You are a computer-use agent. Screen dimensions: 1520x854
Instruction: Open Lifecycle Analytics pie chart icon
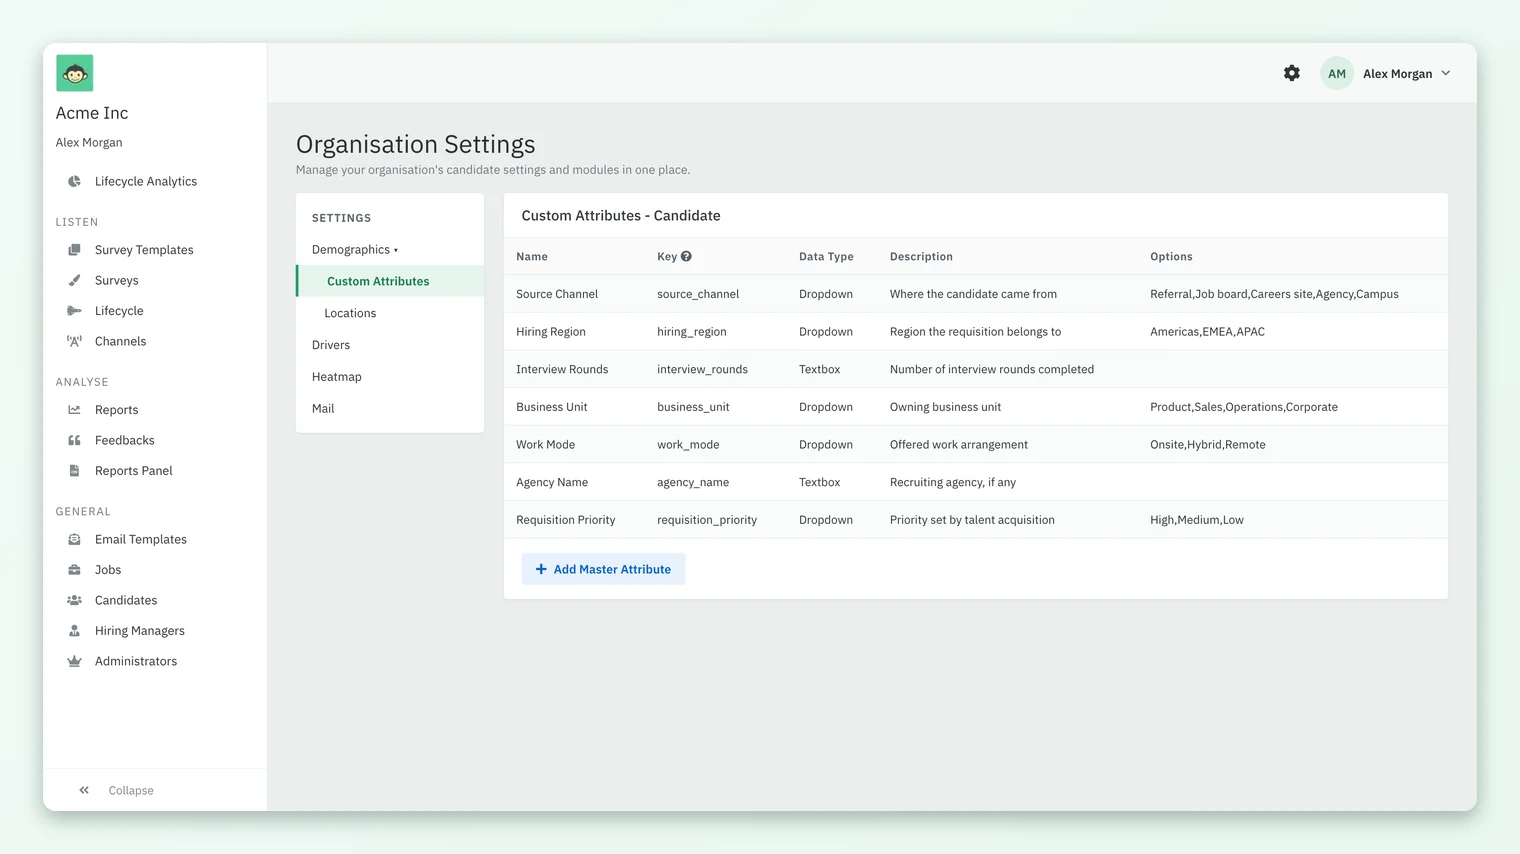point(74,181)
